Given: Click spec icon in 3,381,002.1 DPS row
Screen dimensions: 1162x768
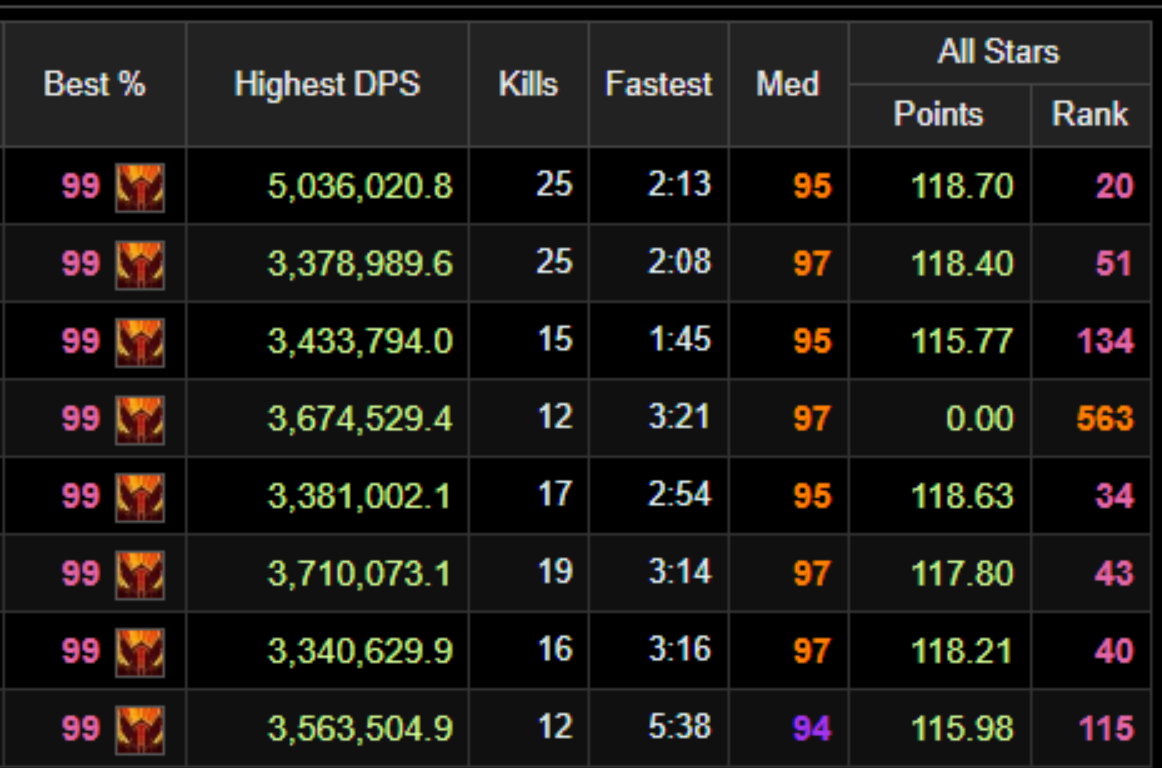Looking at the screenshot, I should coord(139,497).
